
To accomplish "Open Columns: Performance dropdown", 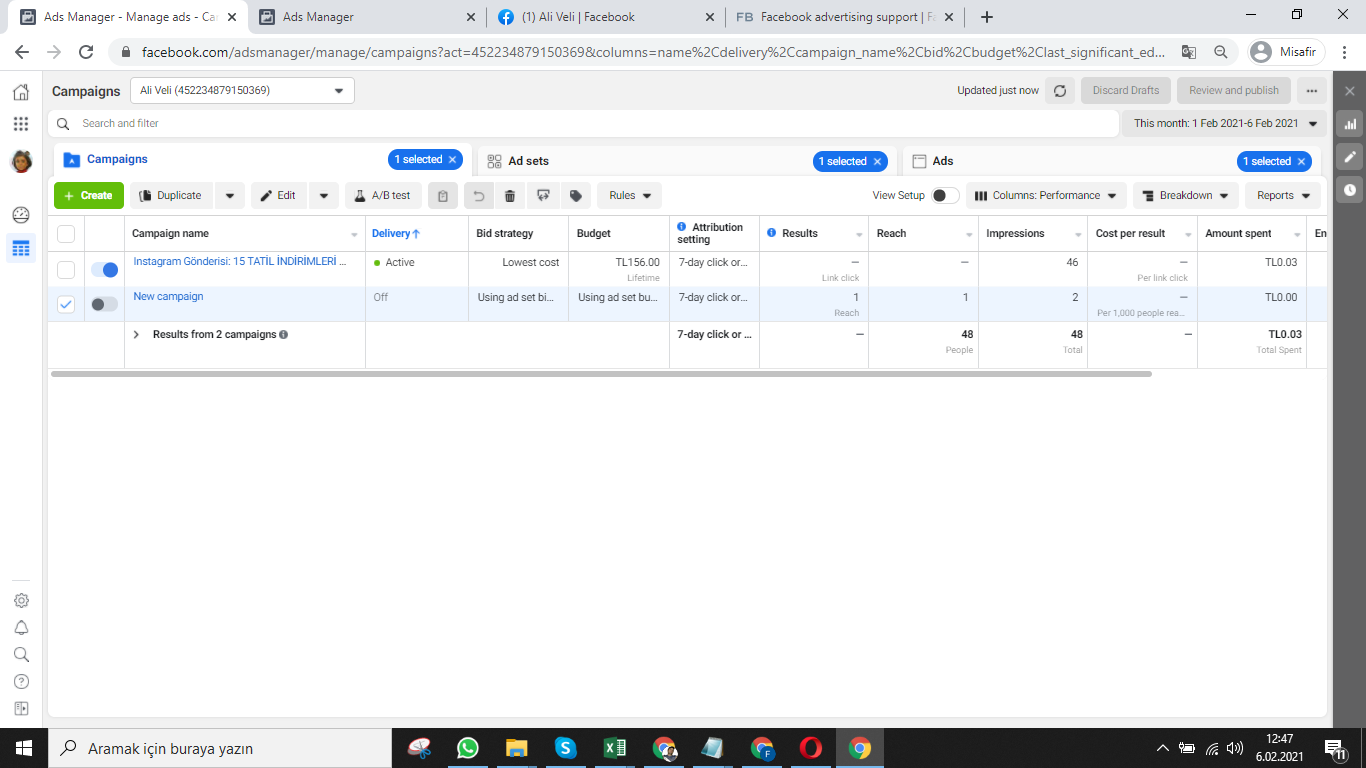I will (1046, 196).
